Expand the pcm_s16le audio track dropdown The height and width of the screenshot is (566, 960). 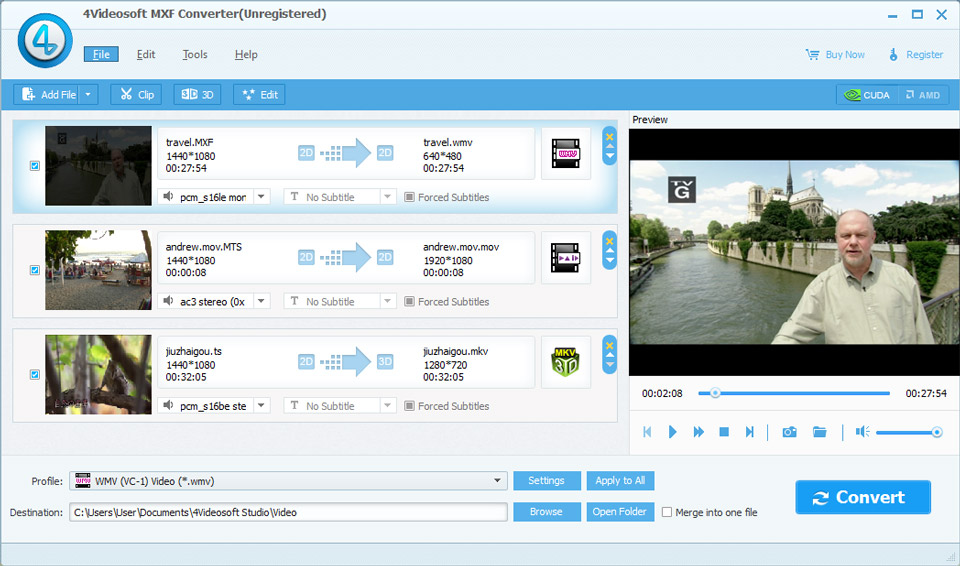point(261,197)
